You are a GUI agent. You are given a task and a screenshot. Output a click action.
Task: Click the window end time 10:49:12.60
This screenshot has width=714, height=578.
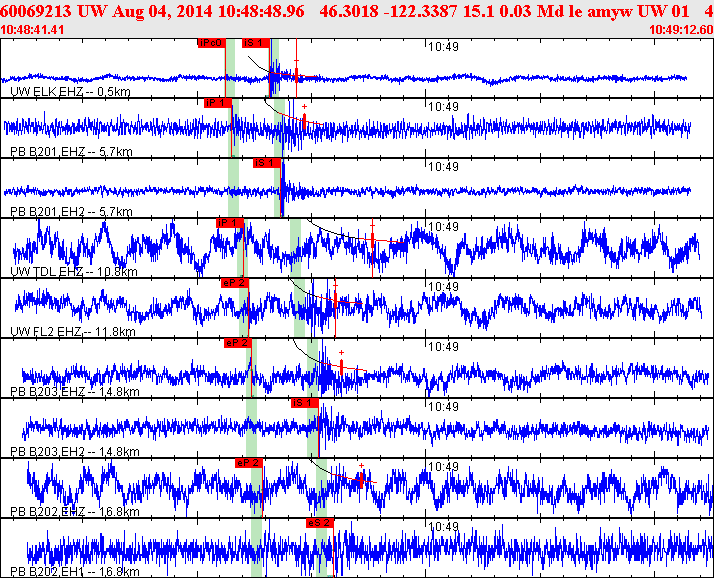pyautogui.click(x=680, y=30)
